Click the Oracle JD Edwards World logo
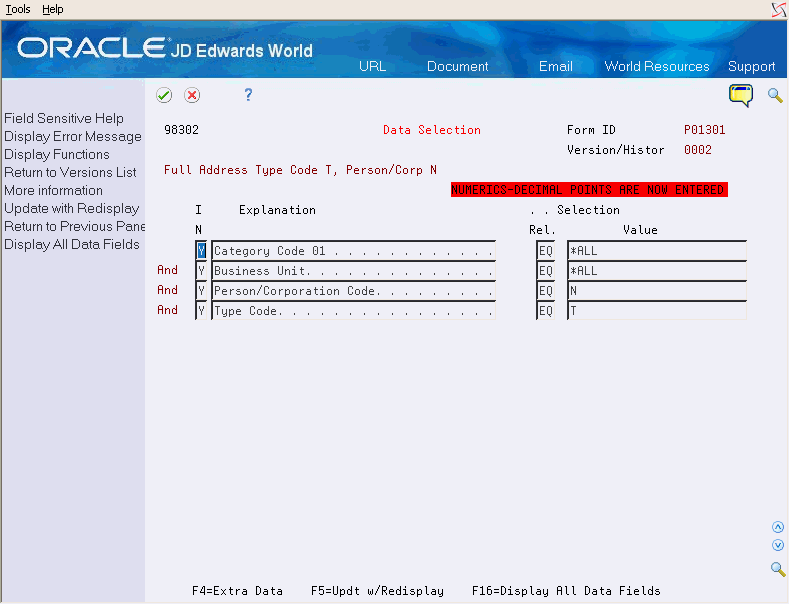The image size is (789, 604). point(165,48)
